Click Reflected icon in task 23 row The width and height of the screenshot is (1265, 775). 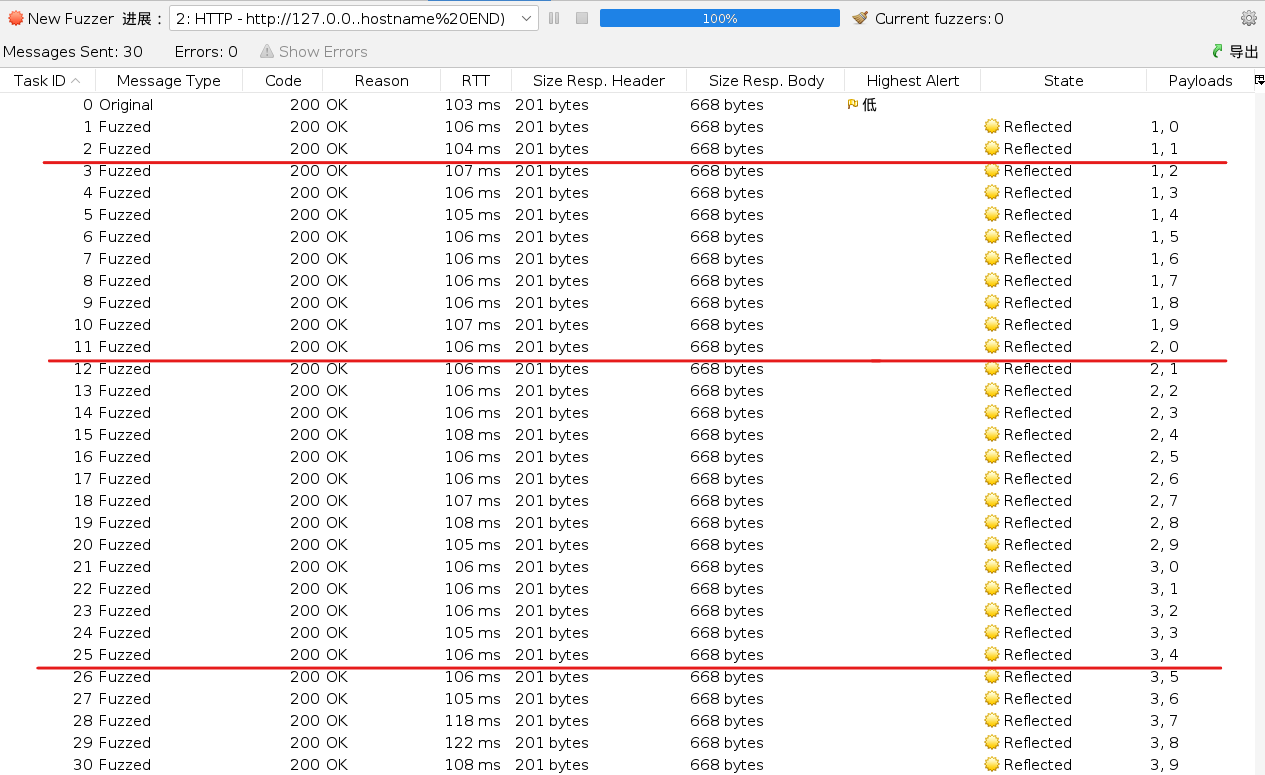[x=992, y=610]
